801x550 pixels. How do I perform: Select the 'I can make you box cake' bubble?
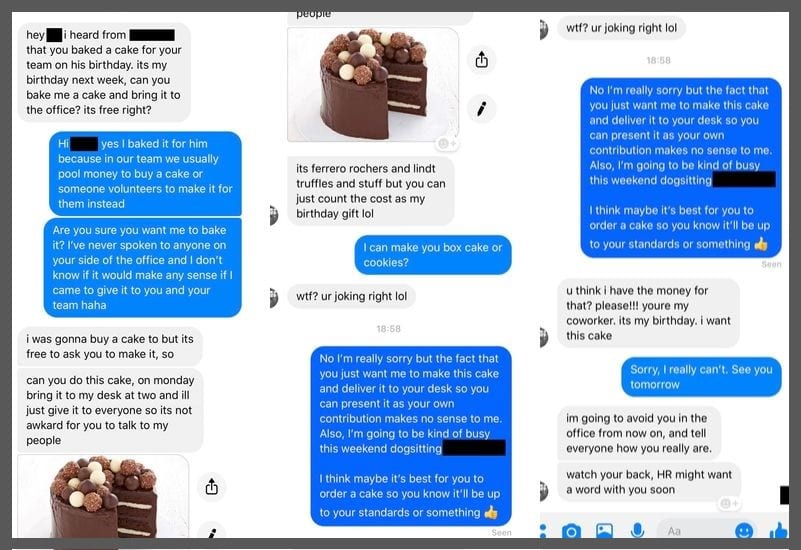point(433,255)
